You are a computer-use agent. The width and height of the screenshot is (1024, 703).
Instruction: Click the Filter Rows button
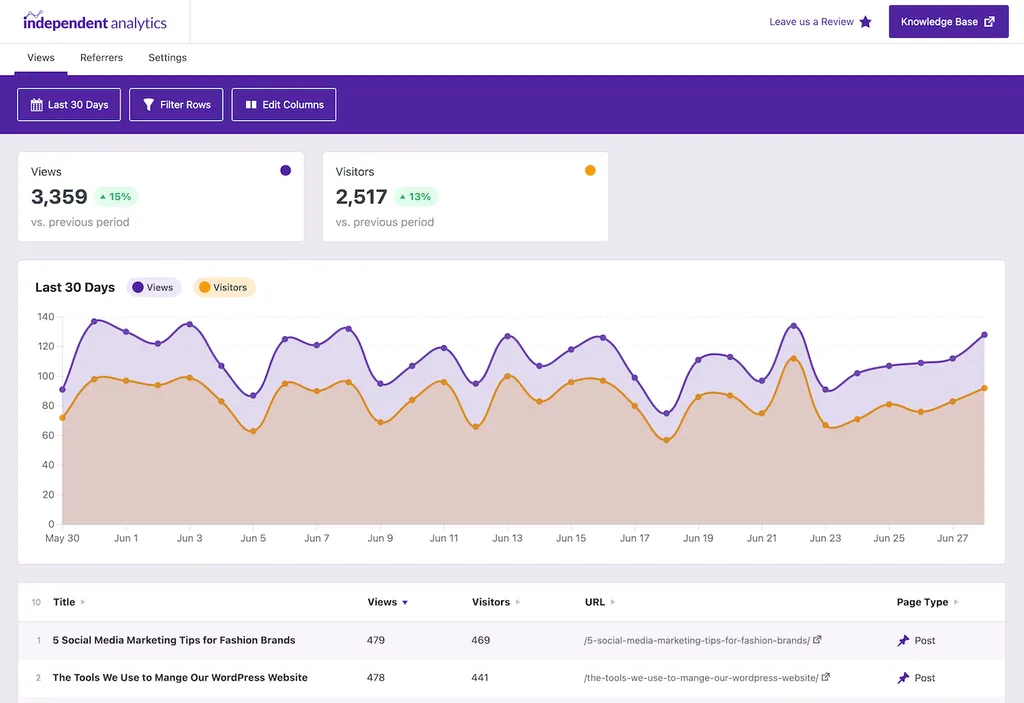(x=176, y=105)
